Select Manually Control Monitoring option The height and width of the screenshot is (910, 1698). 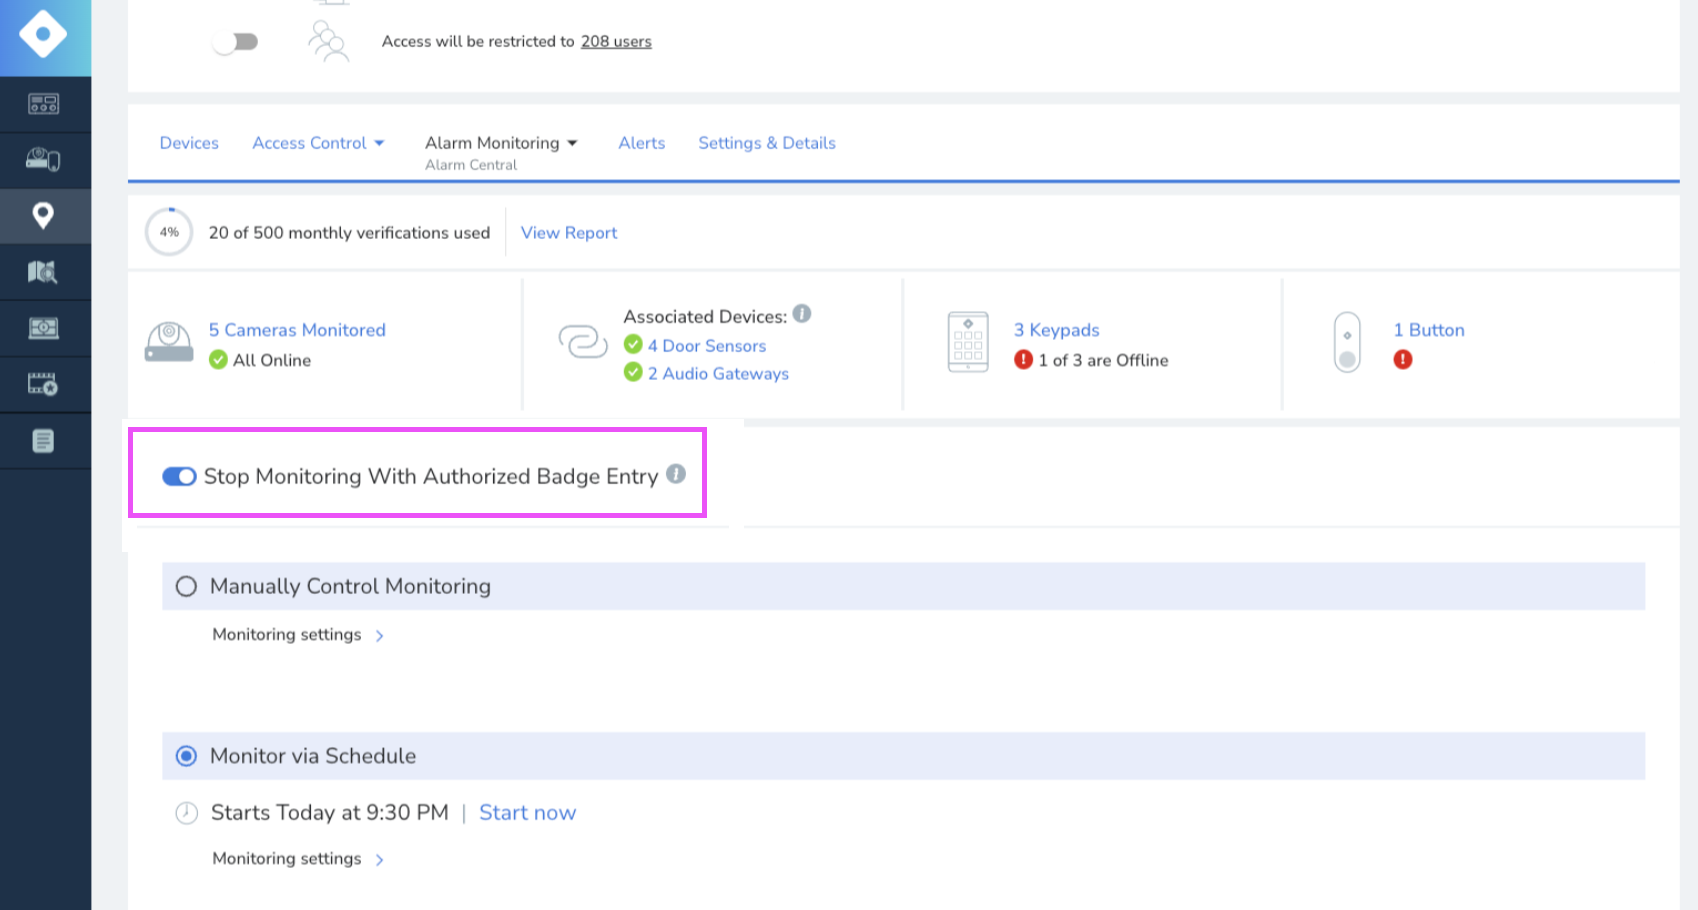186,586
